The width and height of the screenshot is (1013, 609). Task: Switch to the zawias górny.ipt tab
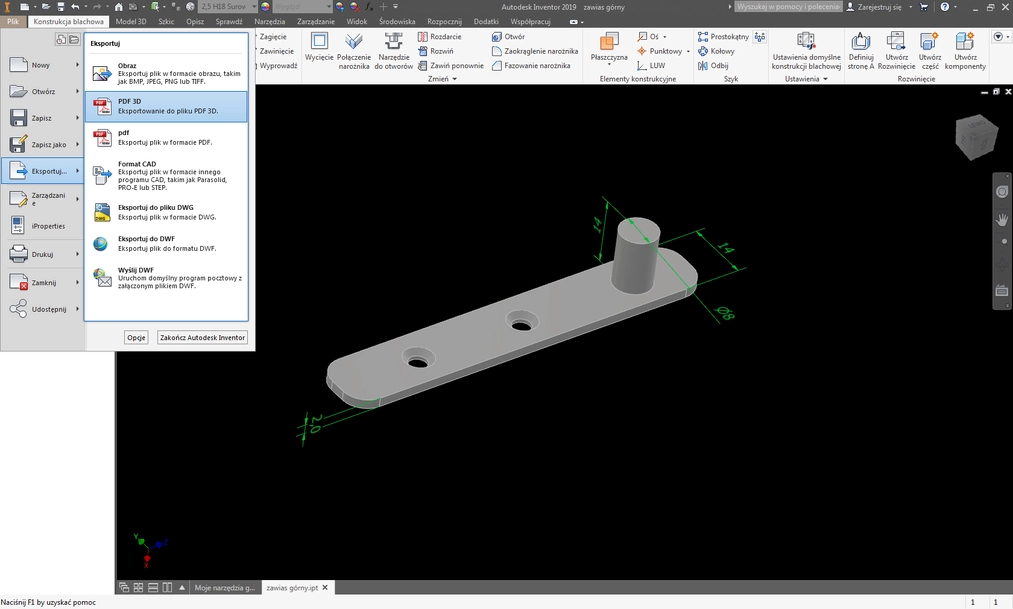tap(293, 588)
